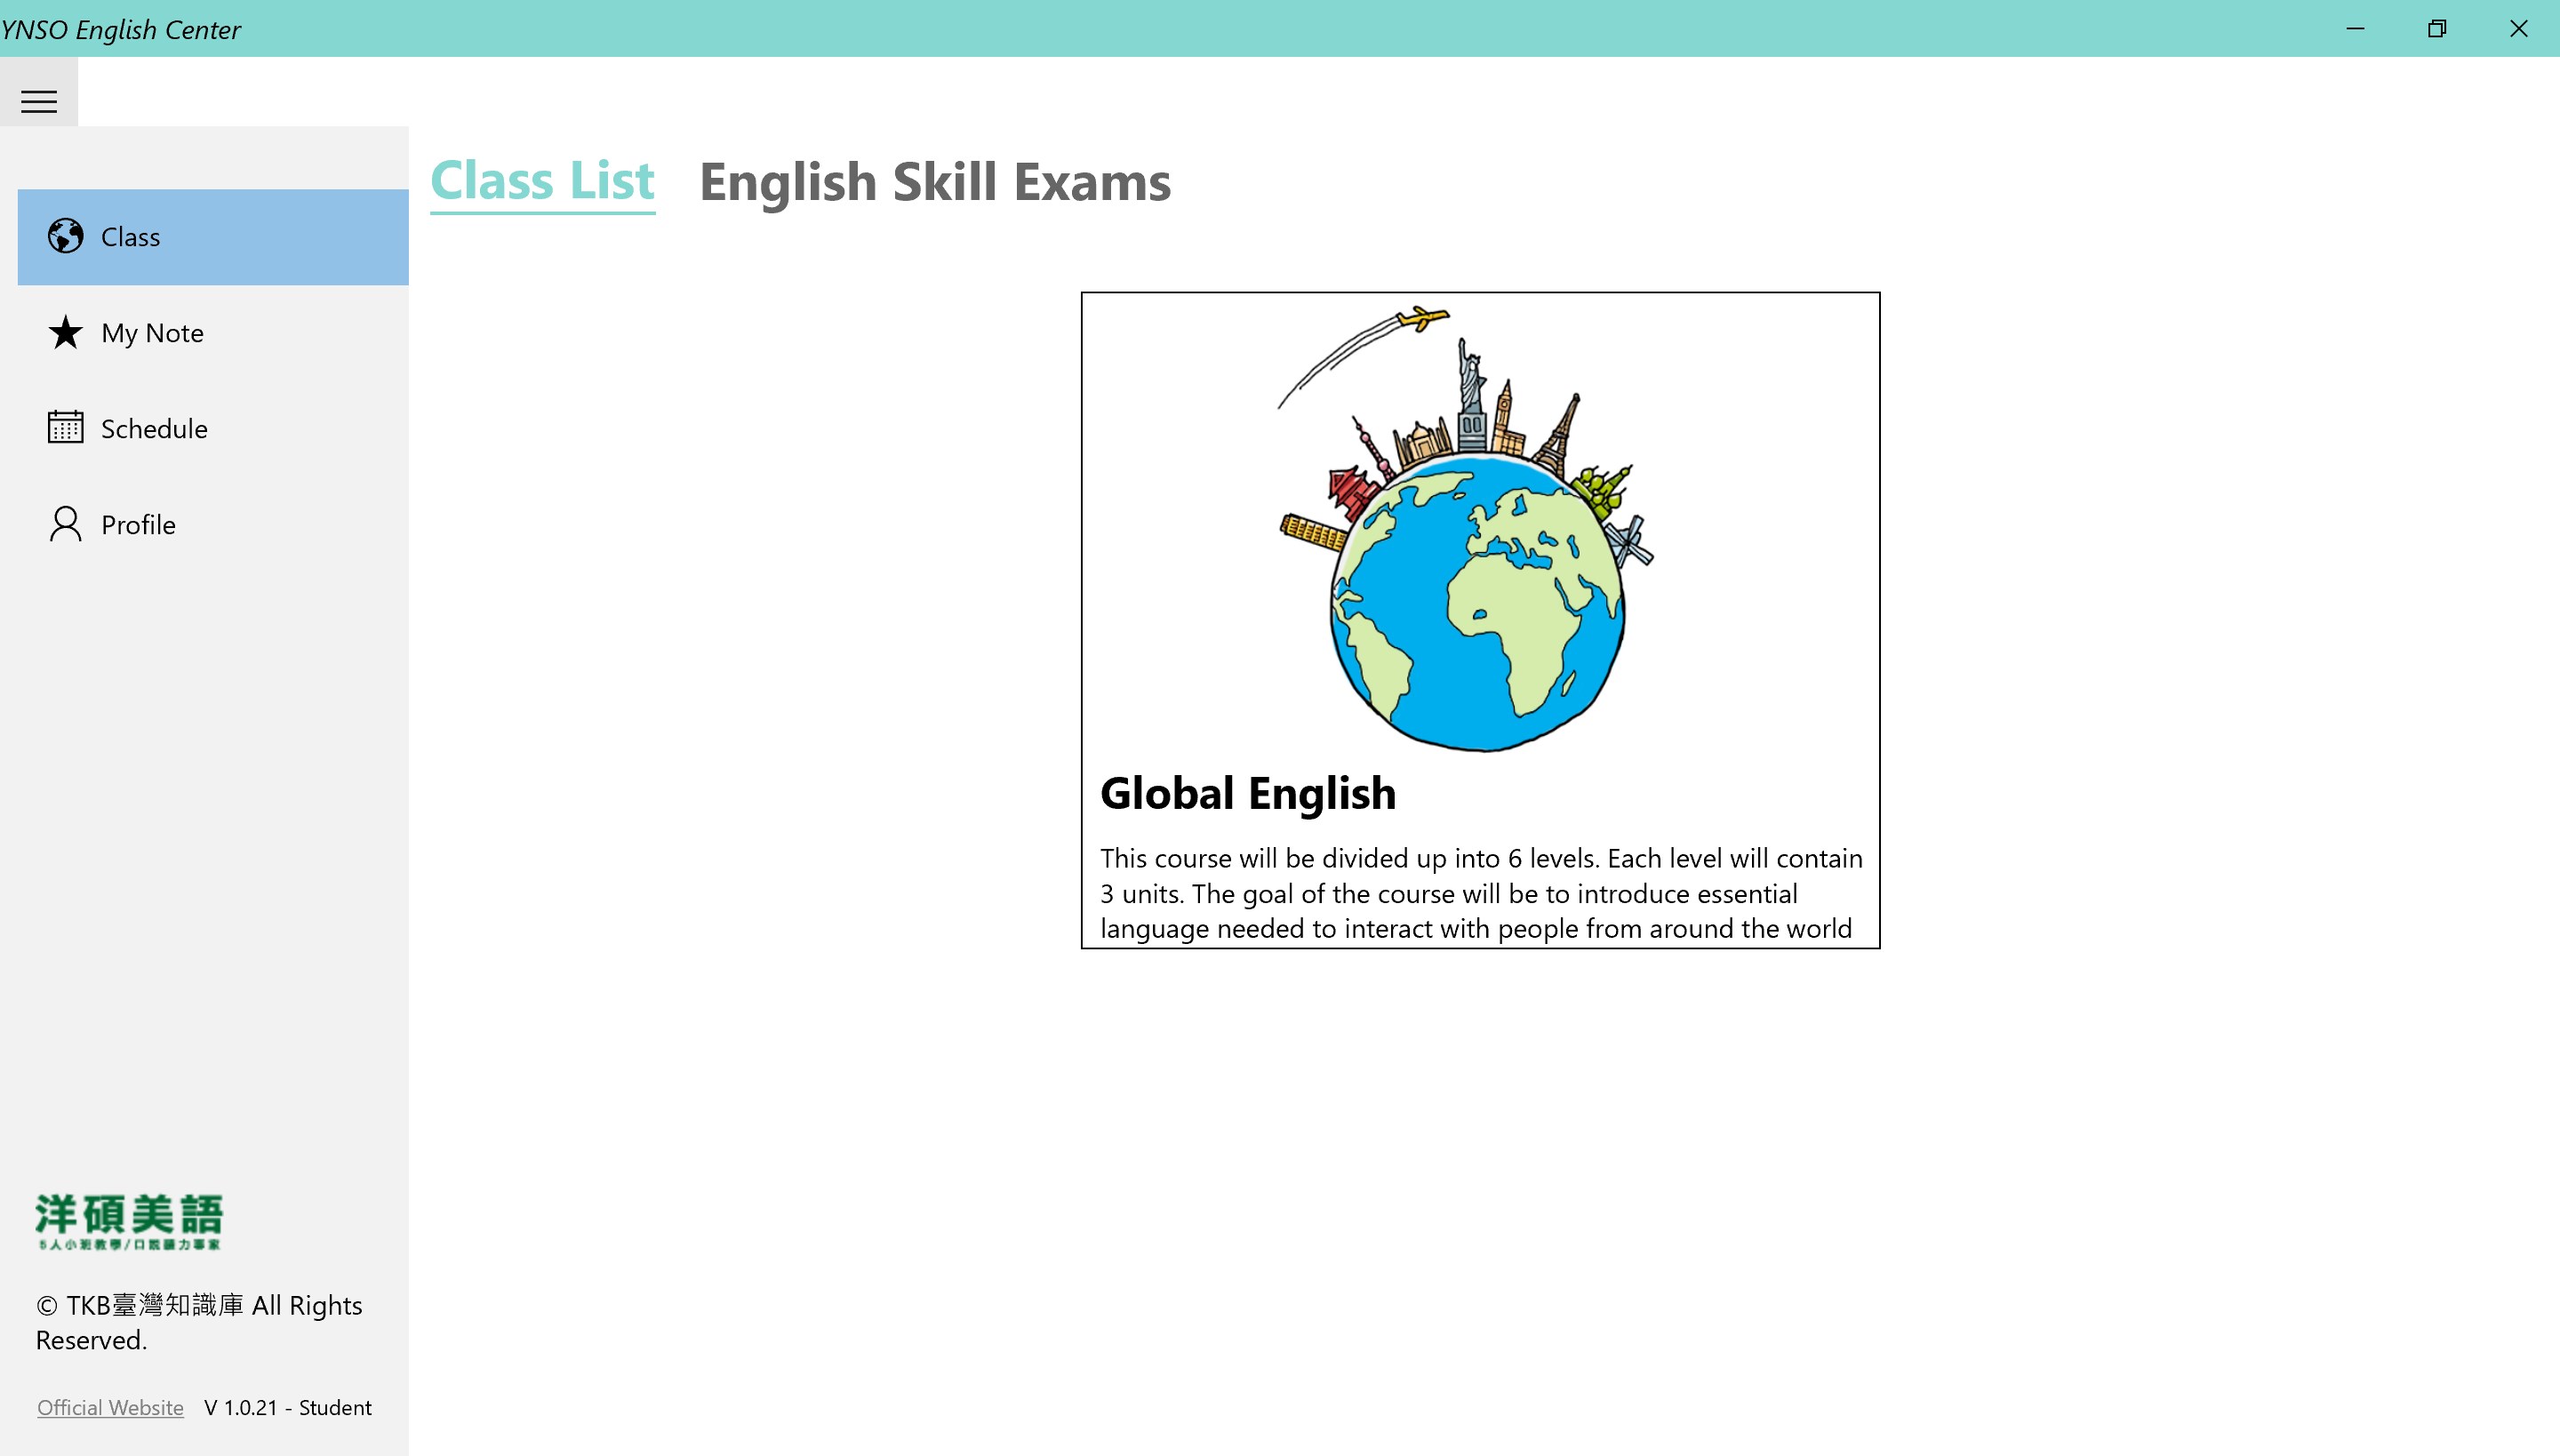Click the Global English course title
The image size is (2560, 1456).
pos(1248,794)
